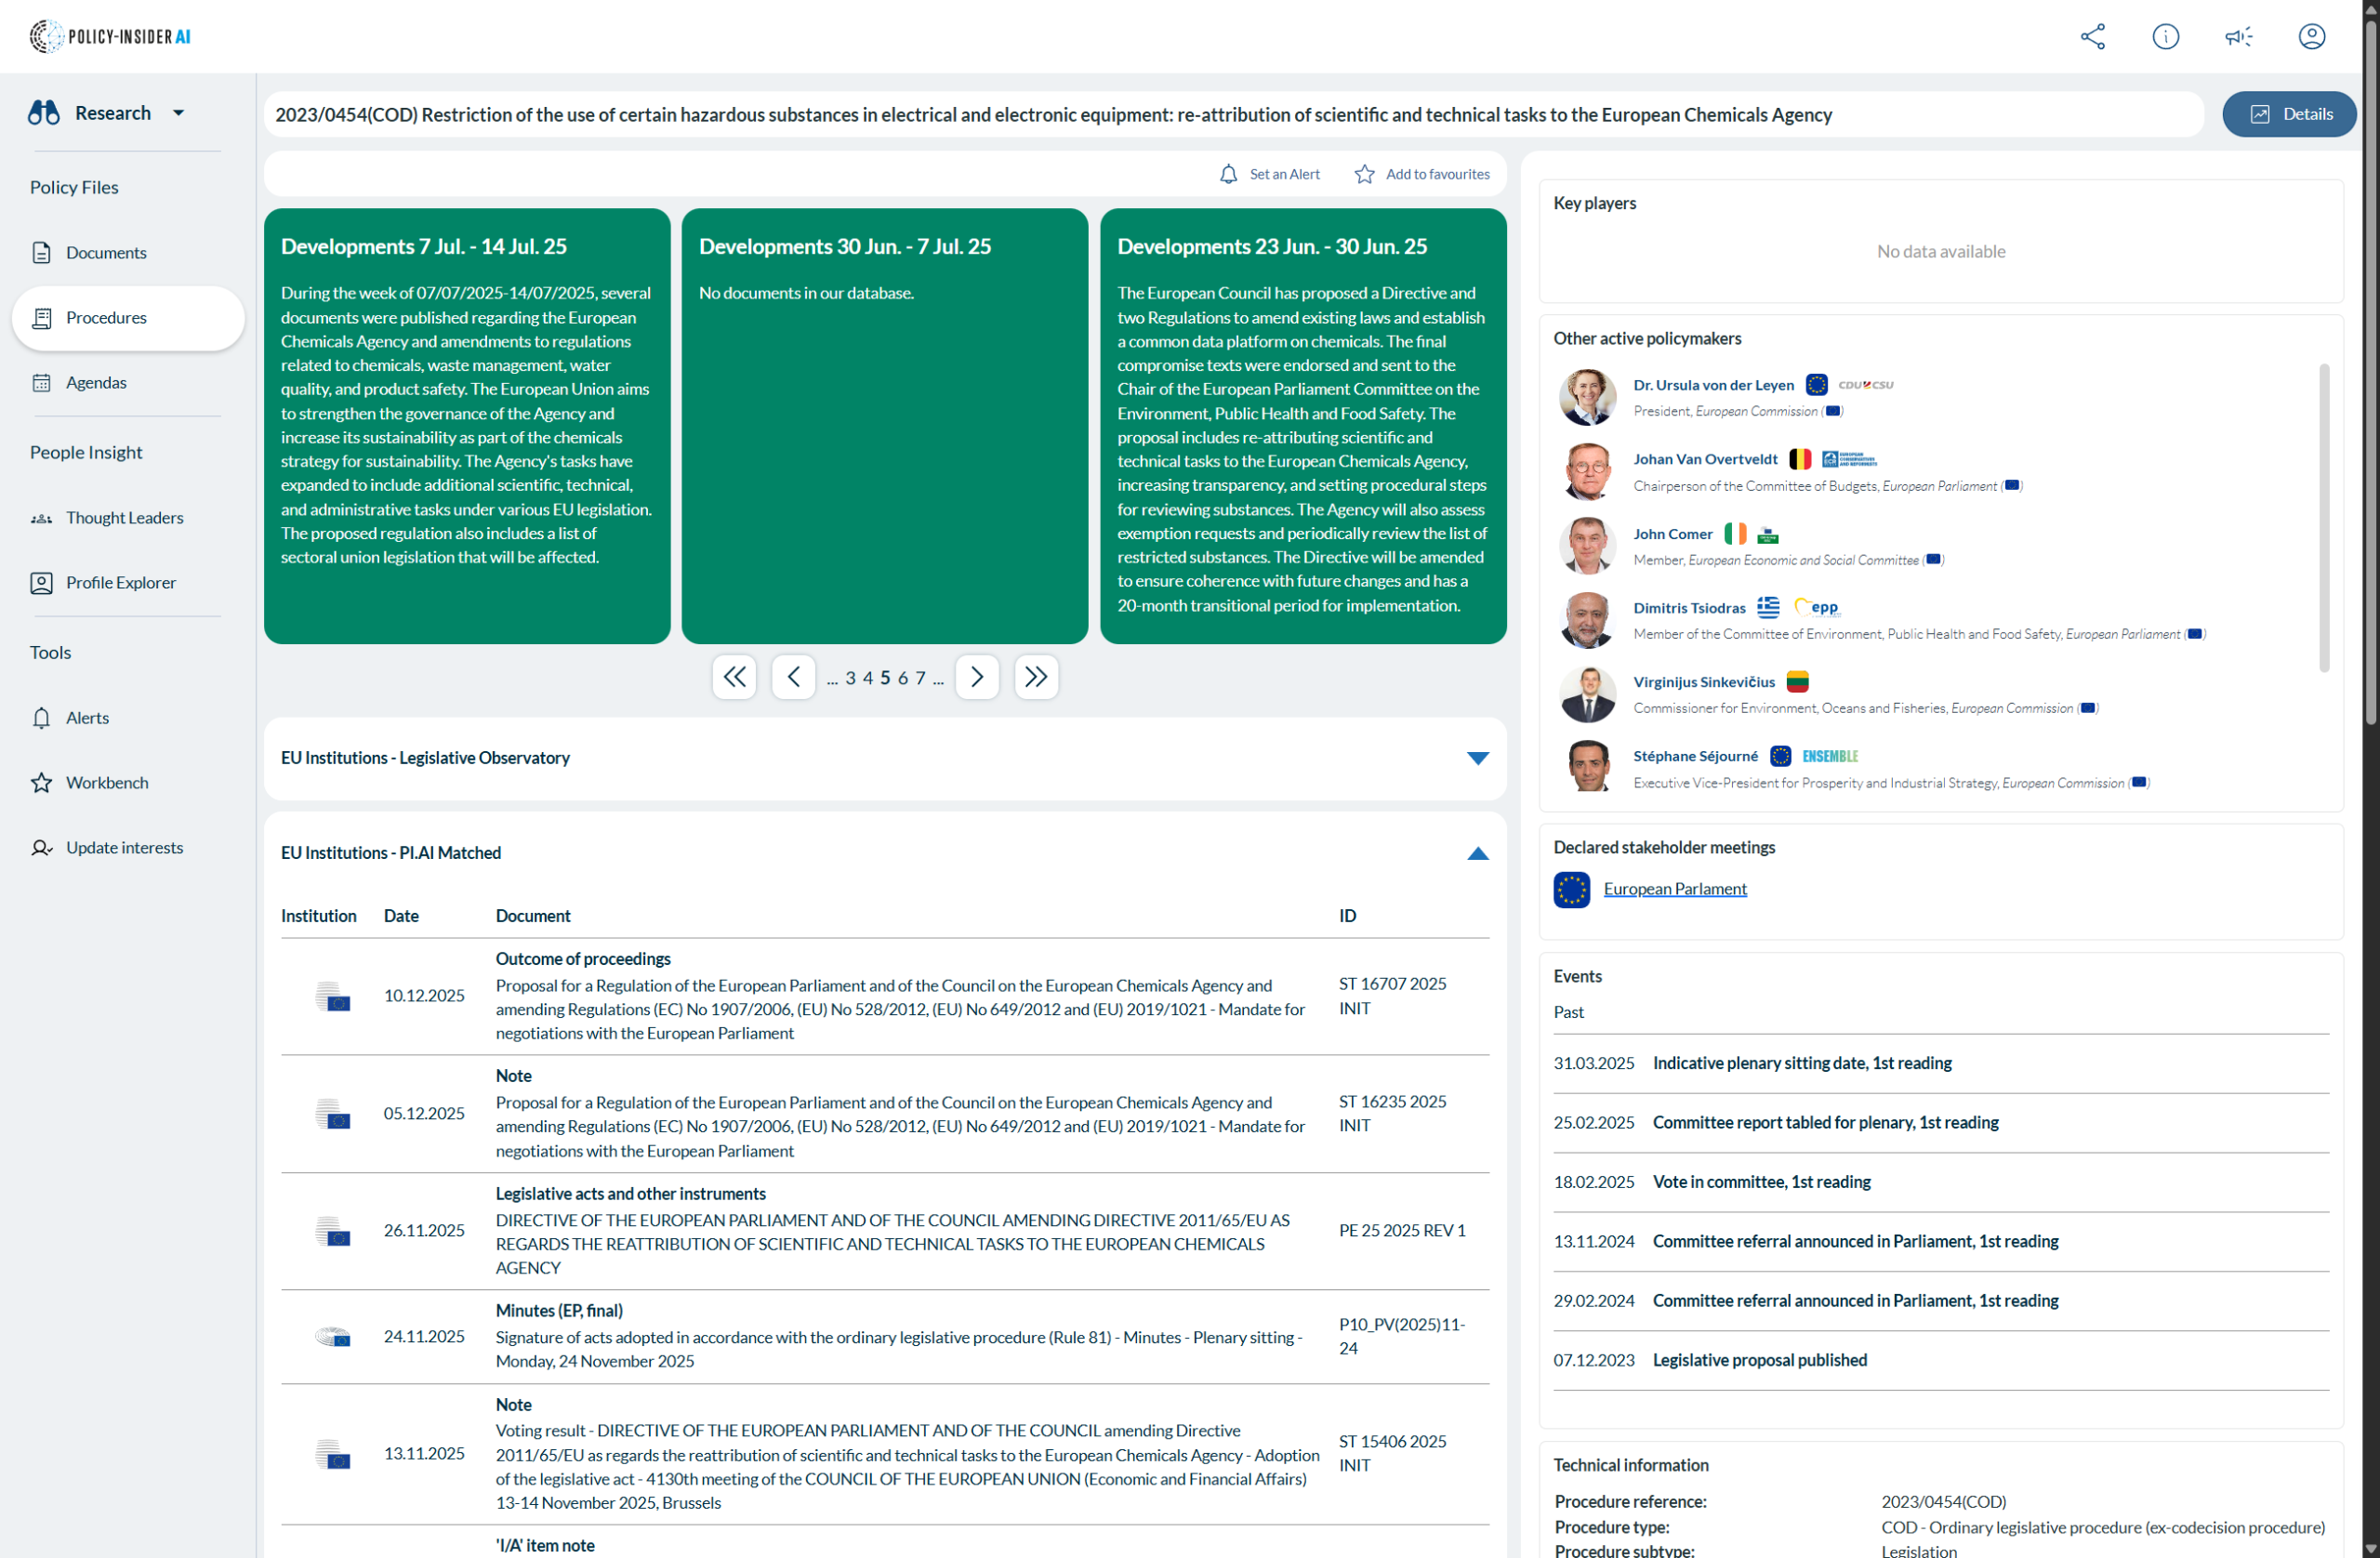Open the Update interests menu item

point(124,847)
